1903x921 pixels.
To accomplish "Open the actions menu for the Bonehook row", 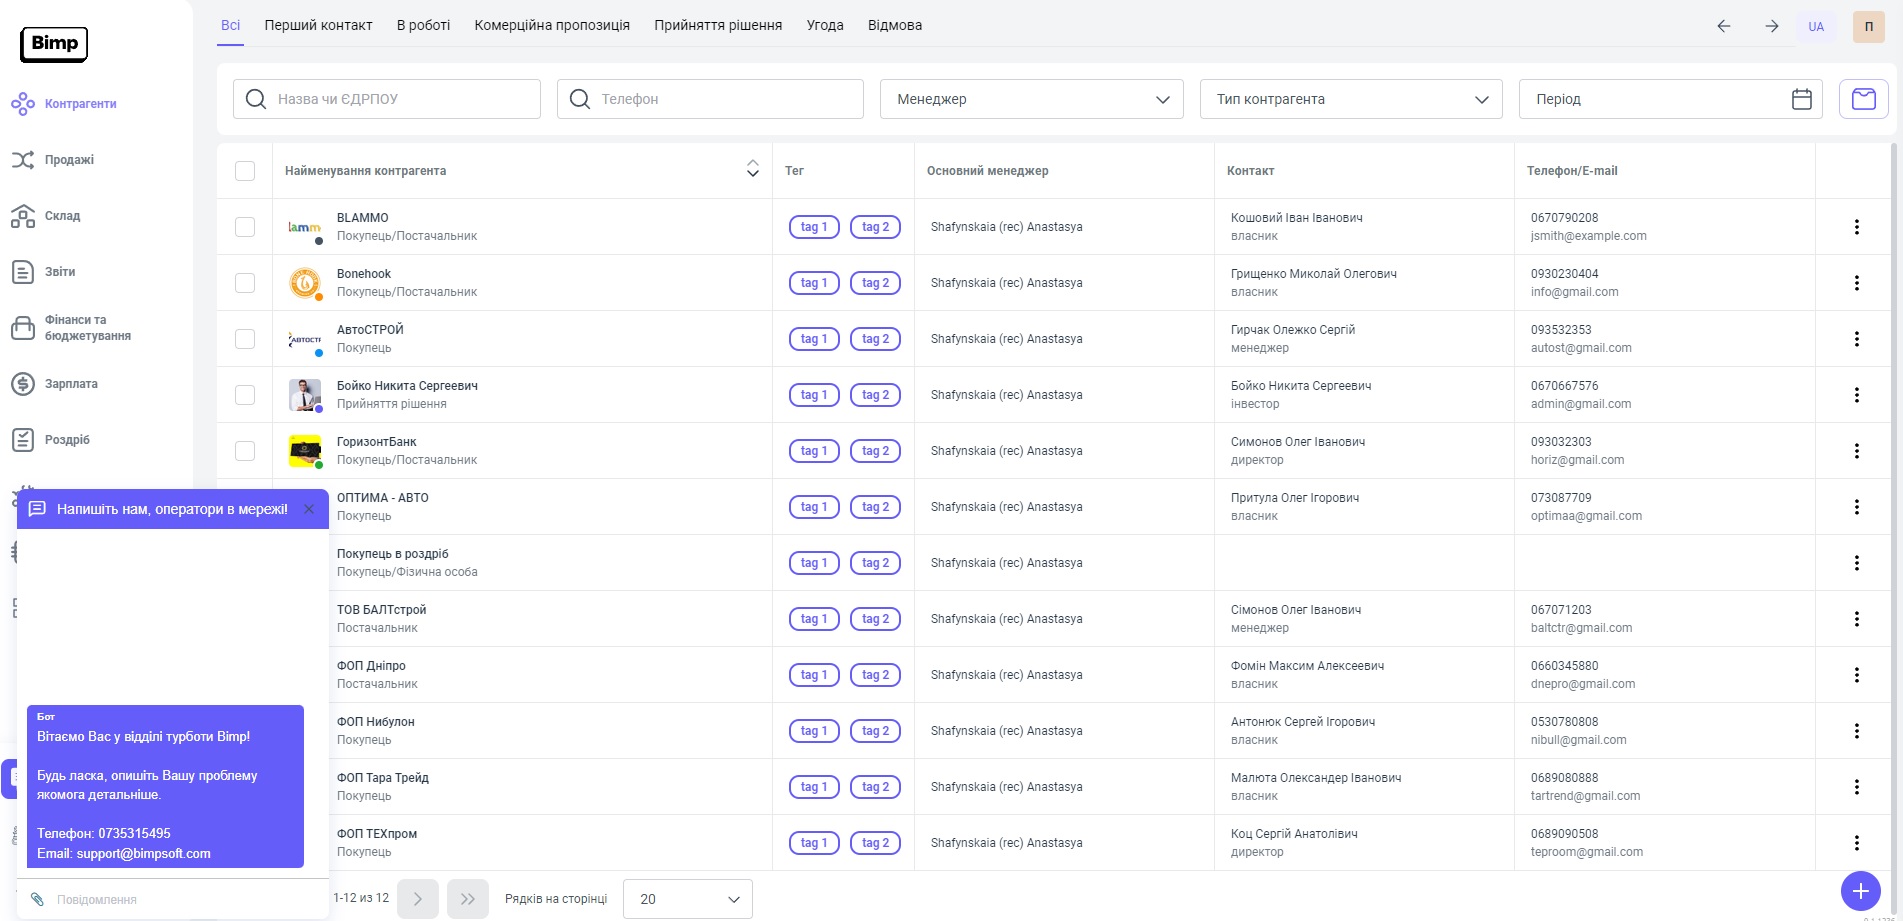I will pos(1857,283).
